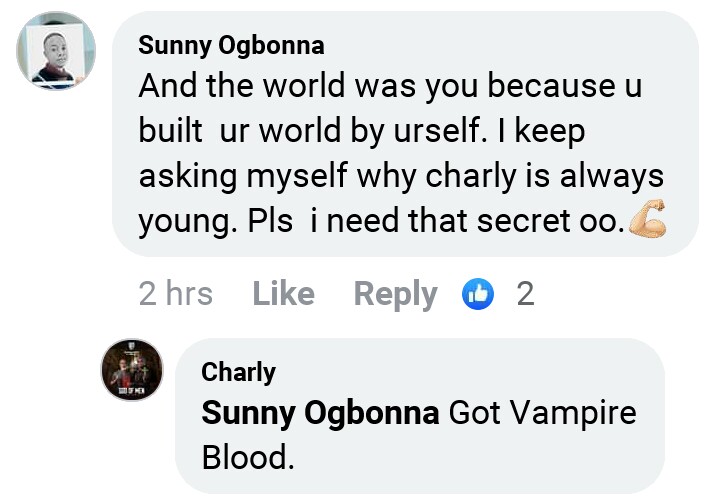
Task: Open Charly's profile picture
Action: (x=131, y=371)
